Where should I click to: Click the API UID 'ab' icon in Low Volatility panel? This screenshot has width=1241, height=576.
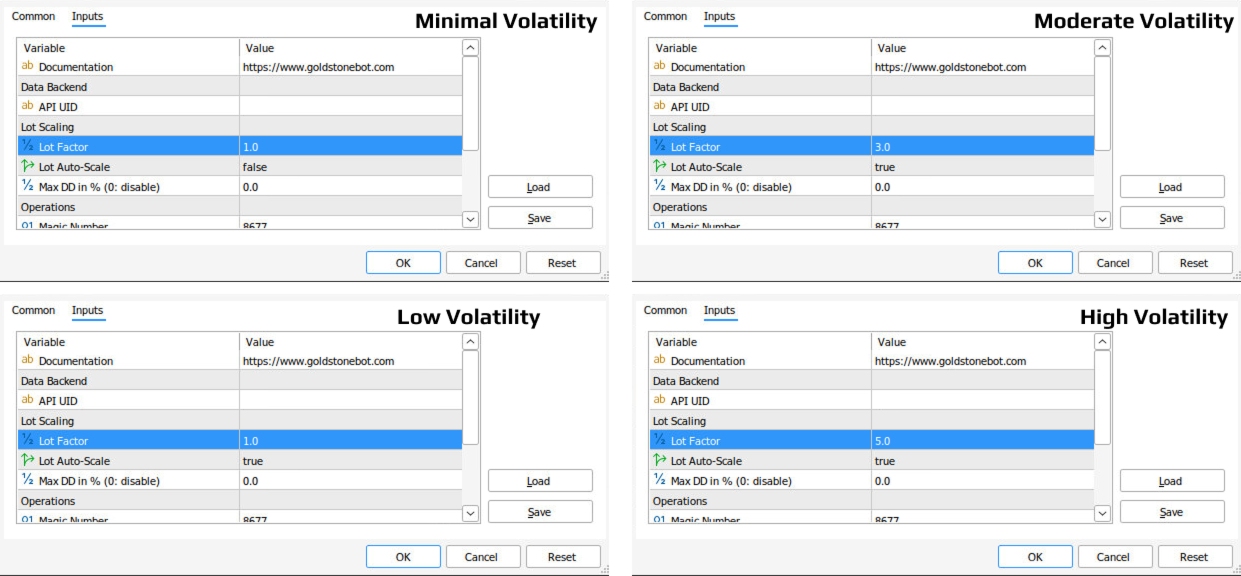click(27, 400)
